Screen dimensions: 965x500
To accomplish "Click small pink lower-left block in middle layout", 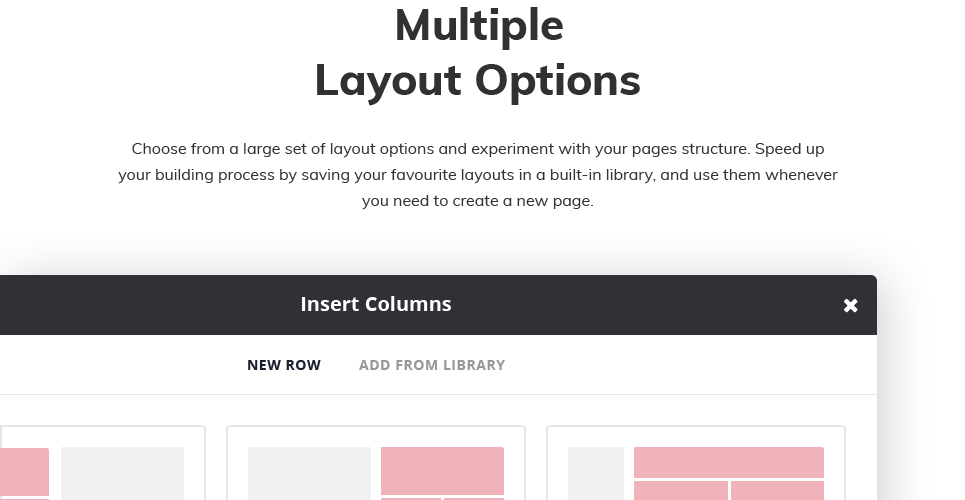I will click(411, 499).
